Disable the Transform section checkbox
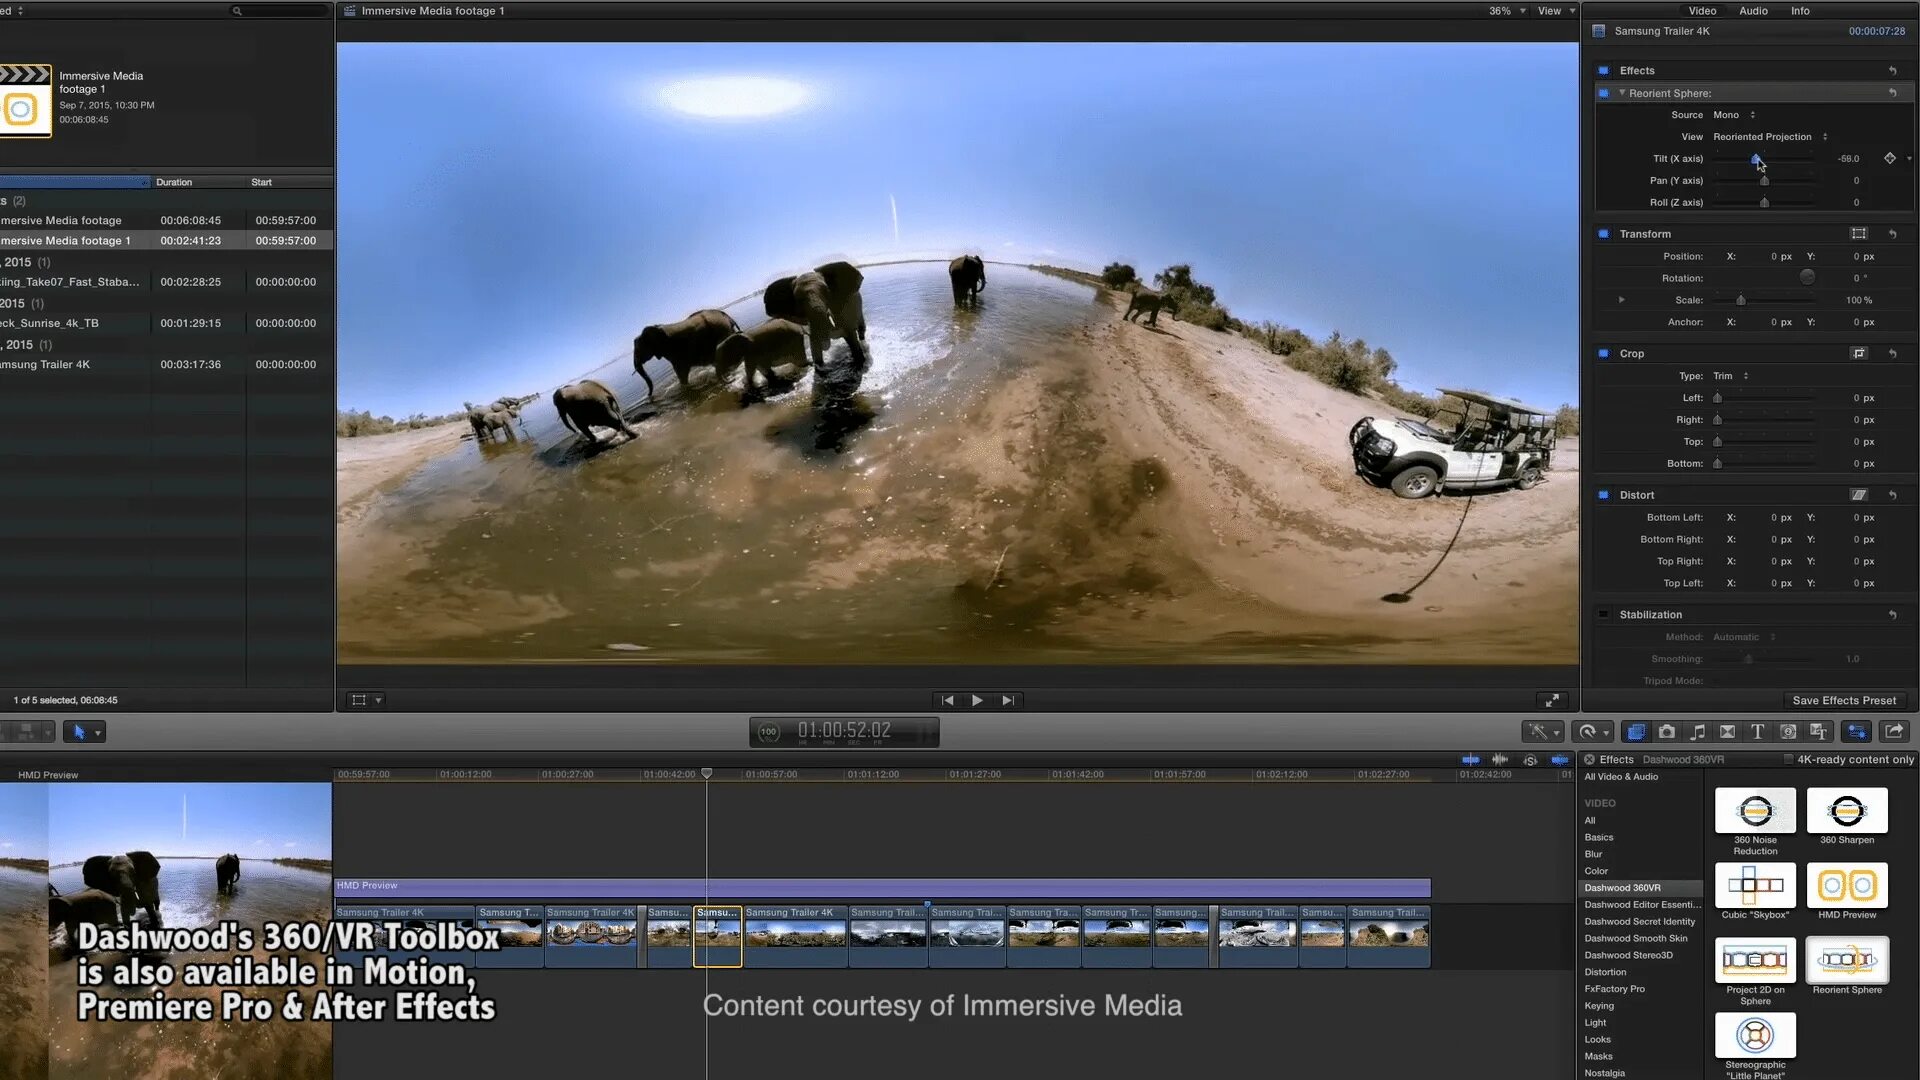 tap(1603, 234)
